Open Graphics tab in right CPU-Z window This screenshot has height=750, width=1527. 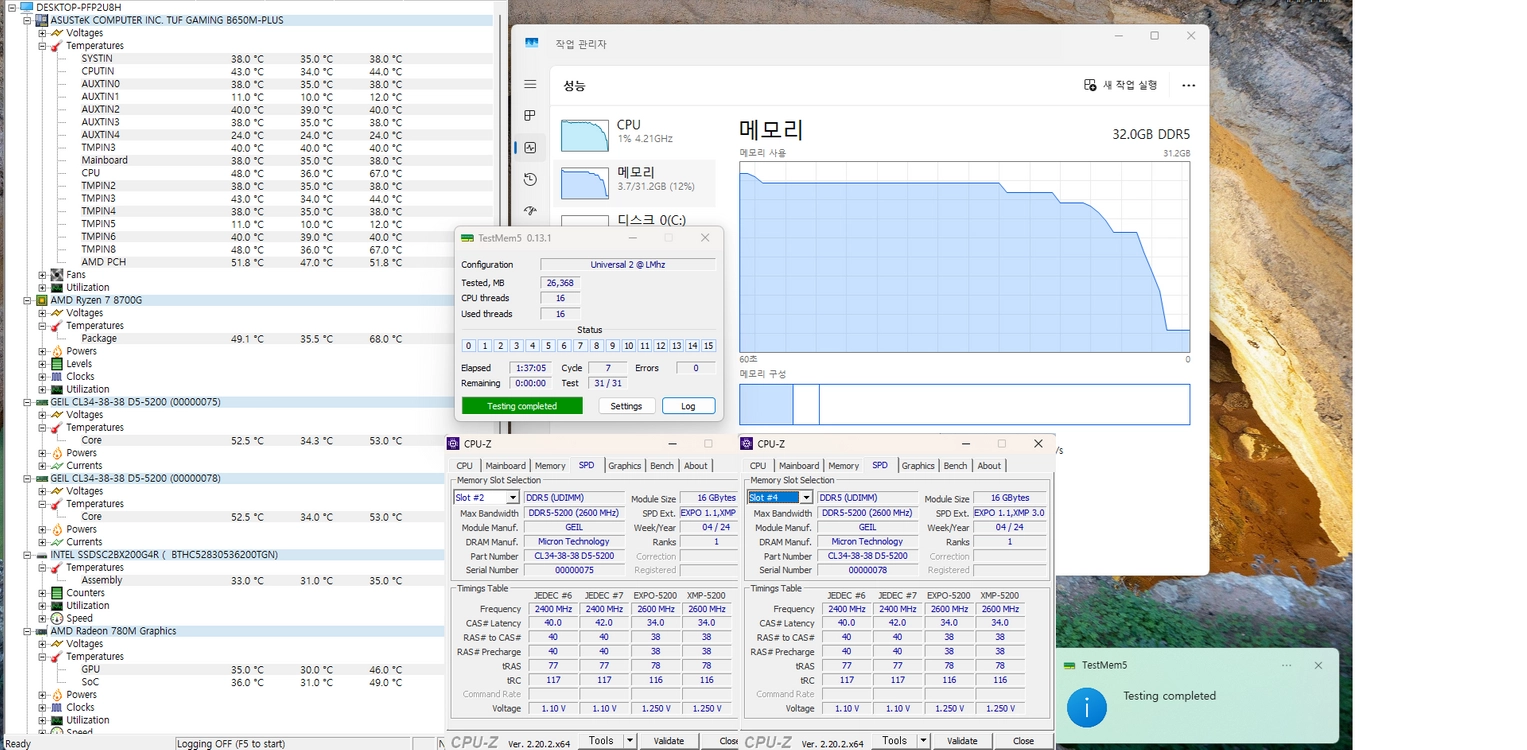click(918, 466)
